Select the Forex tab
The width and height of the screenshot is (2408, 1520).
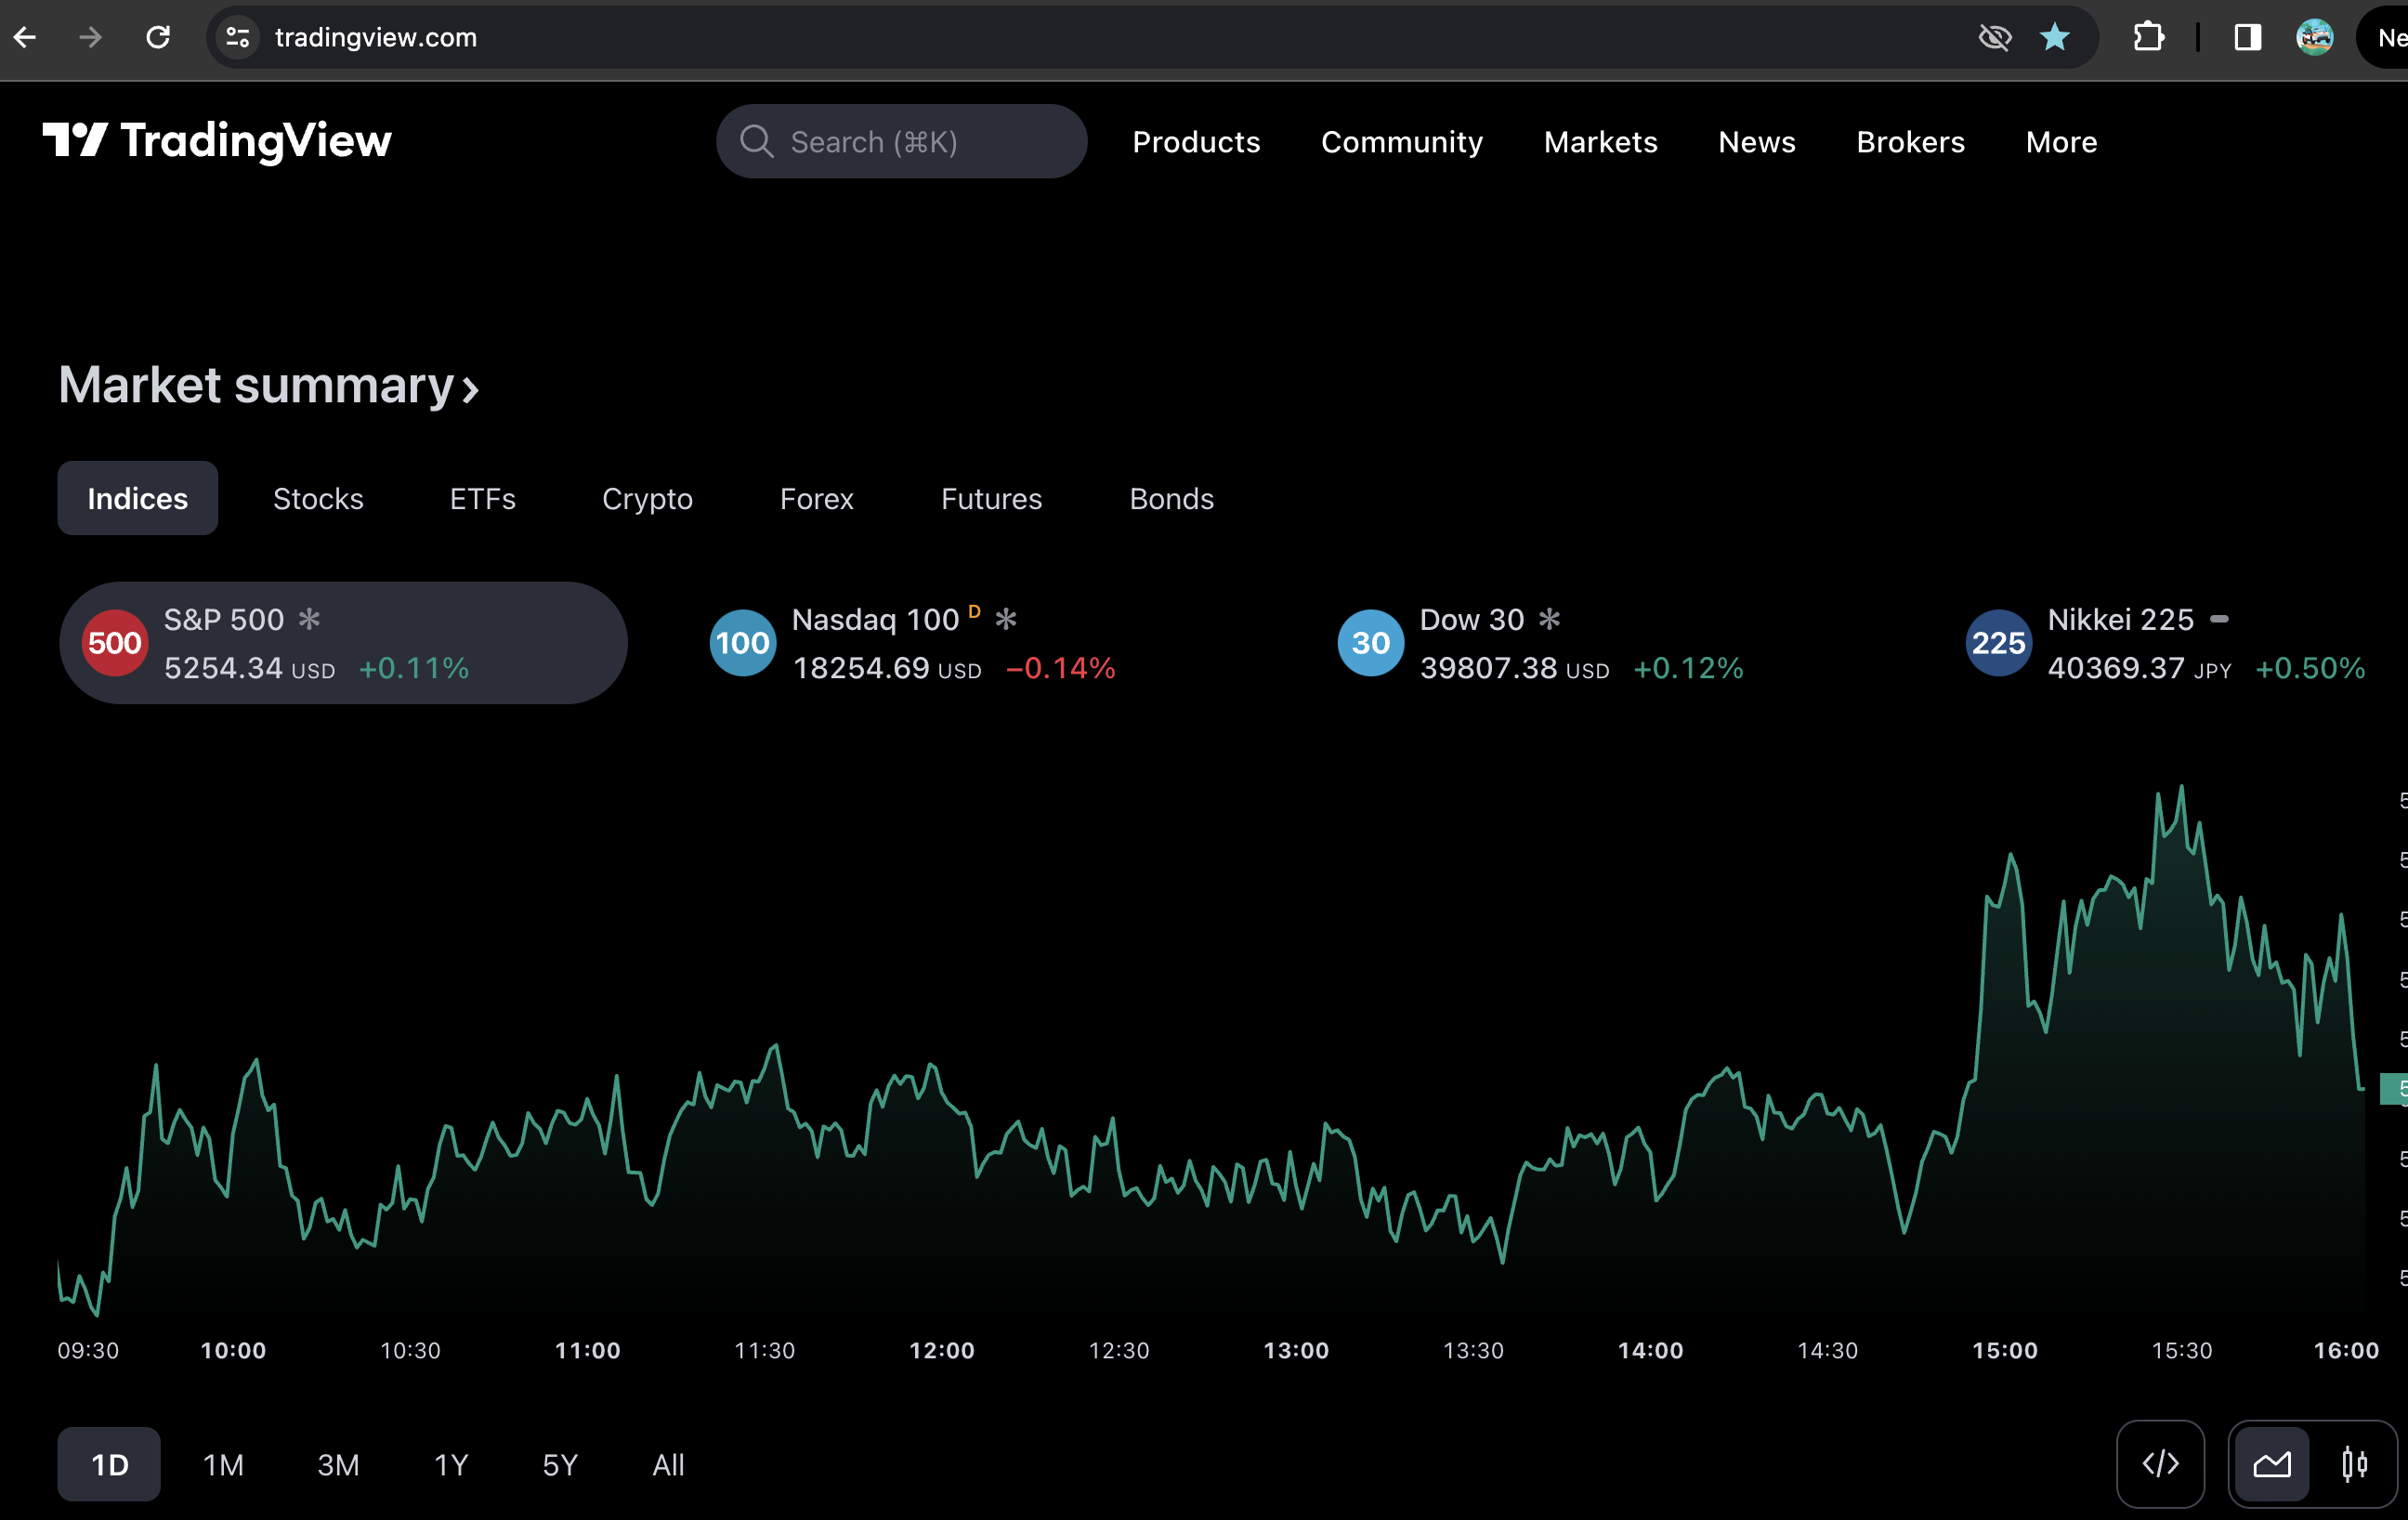tap(817, 498)
